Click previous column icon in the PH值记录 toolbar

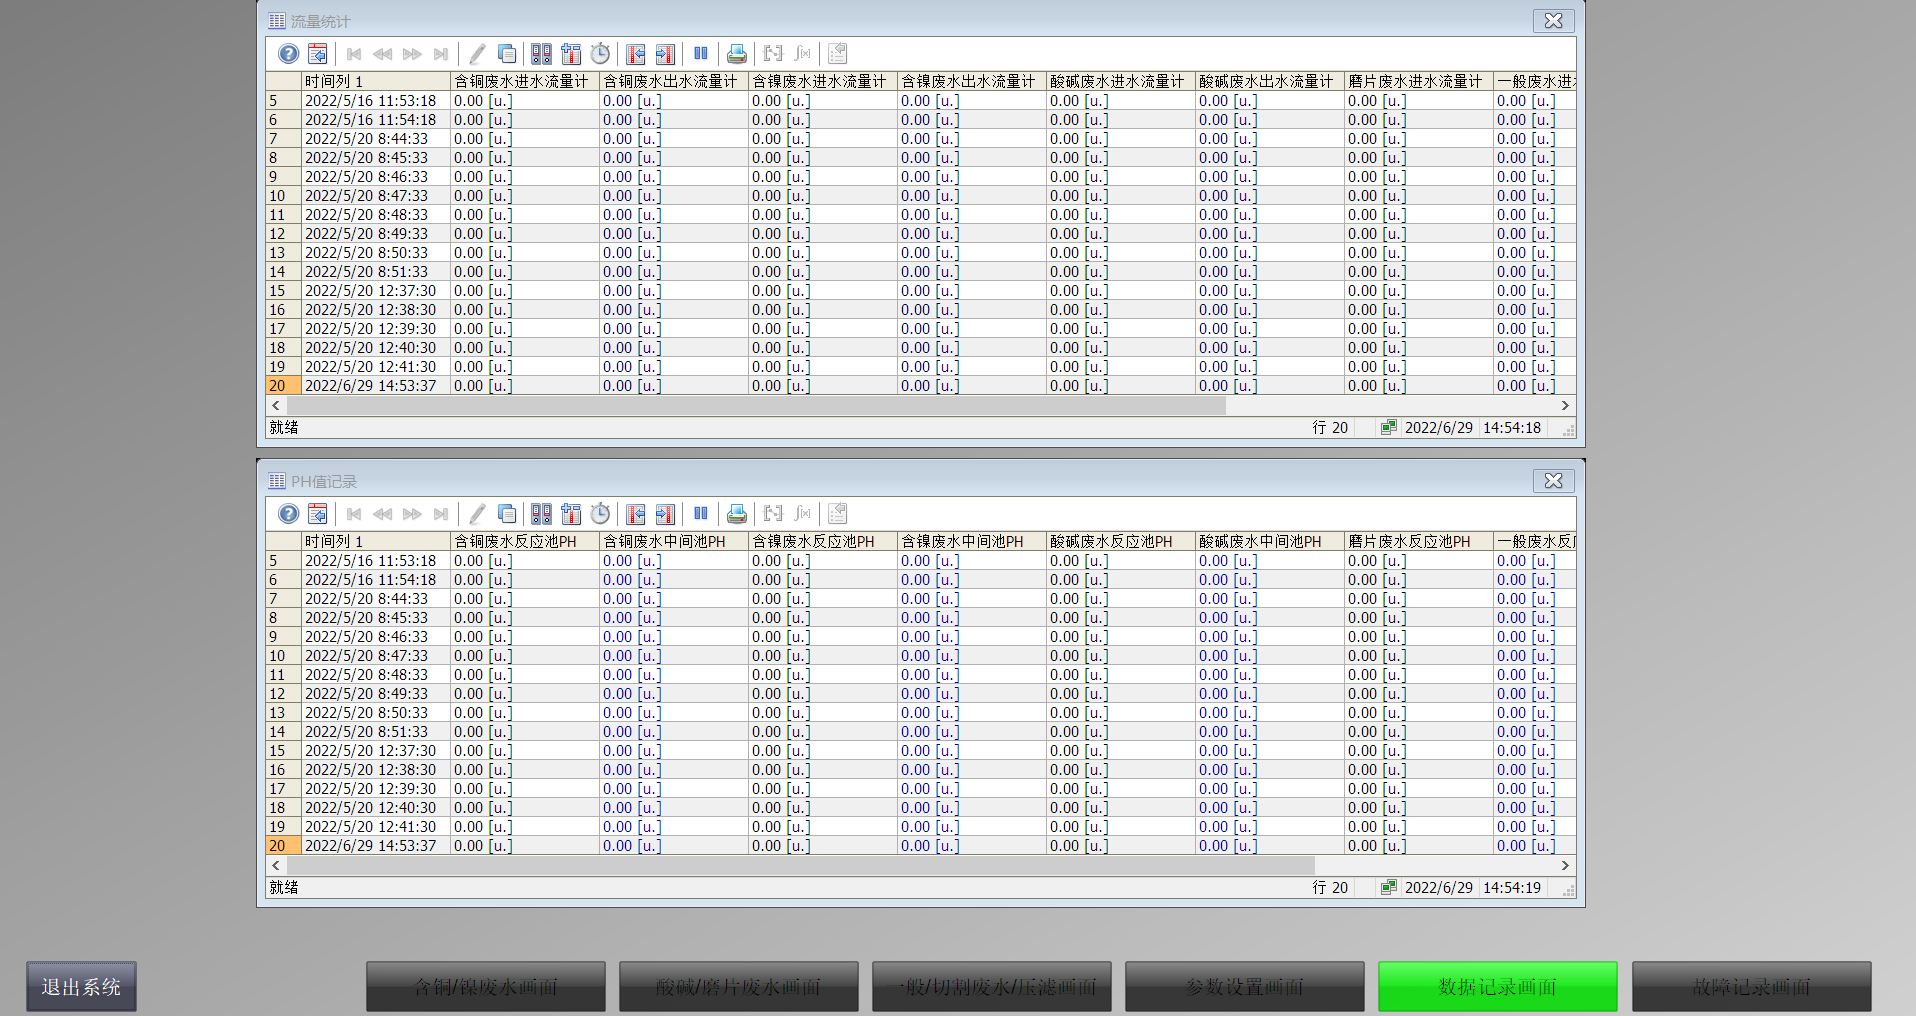coord(636,514)
